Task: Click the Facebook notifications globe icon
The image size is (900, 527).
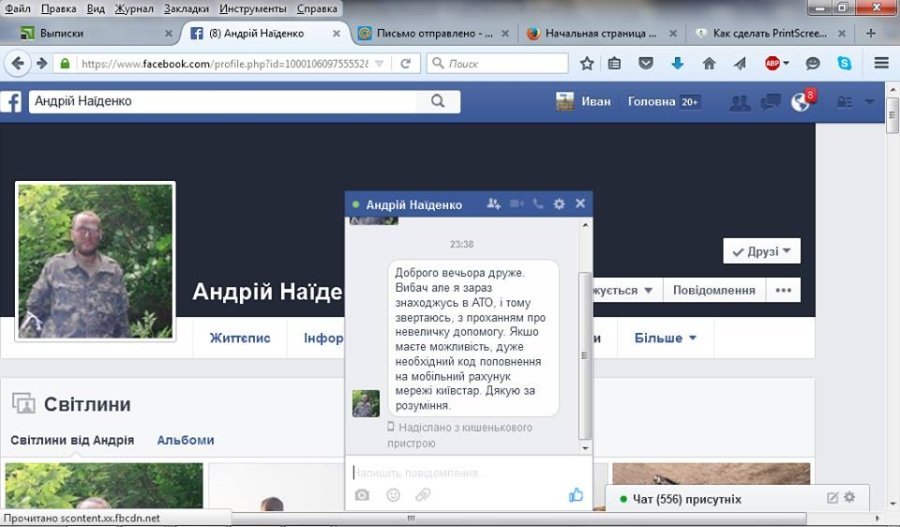Action: coord(801,102)
